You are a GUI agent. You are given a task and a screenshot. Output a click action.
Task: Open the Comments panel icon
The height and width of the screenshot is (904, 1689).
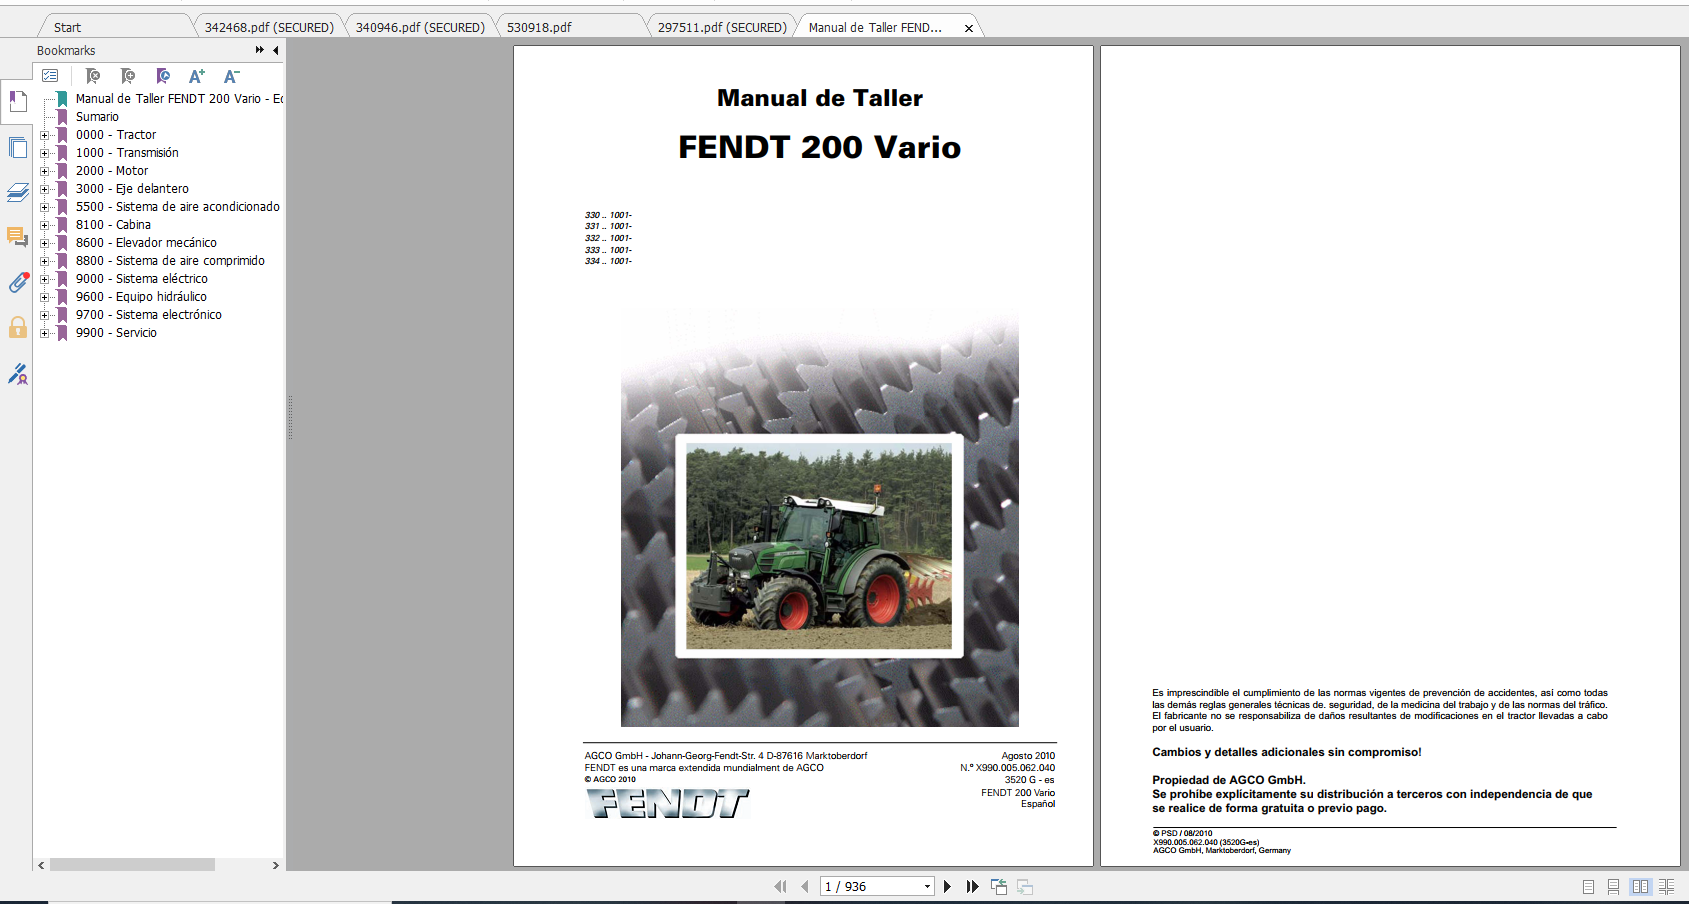pos(17,237)
